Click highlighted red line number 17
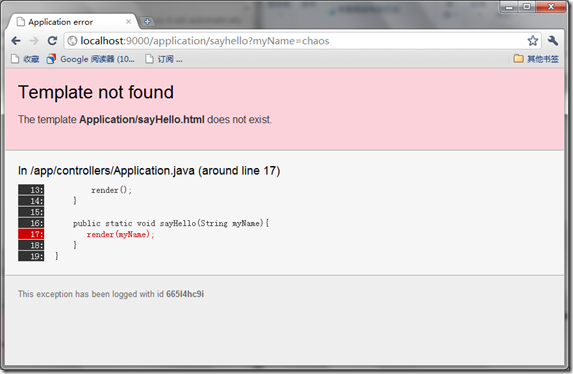Viewport: 573px width, 374px height. click(31, 234)
